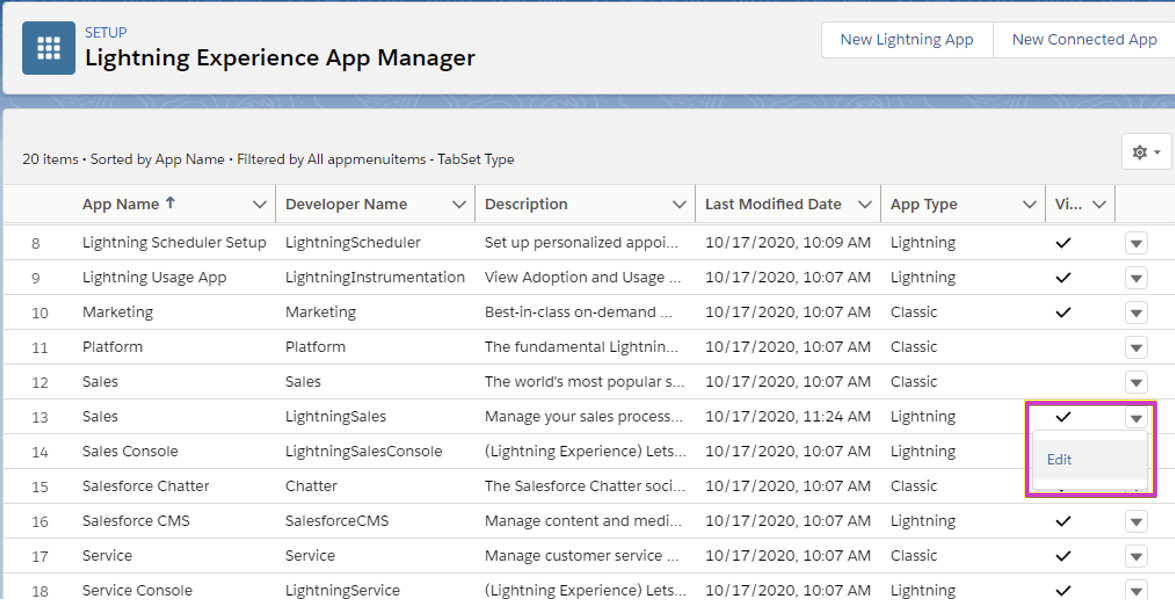
Task: Open row actions for Service app
Action: click(1136, 556)
